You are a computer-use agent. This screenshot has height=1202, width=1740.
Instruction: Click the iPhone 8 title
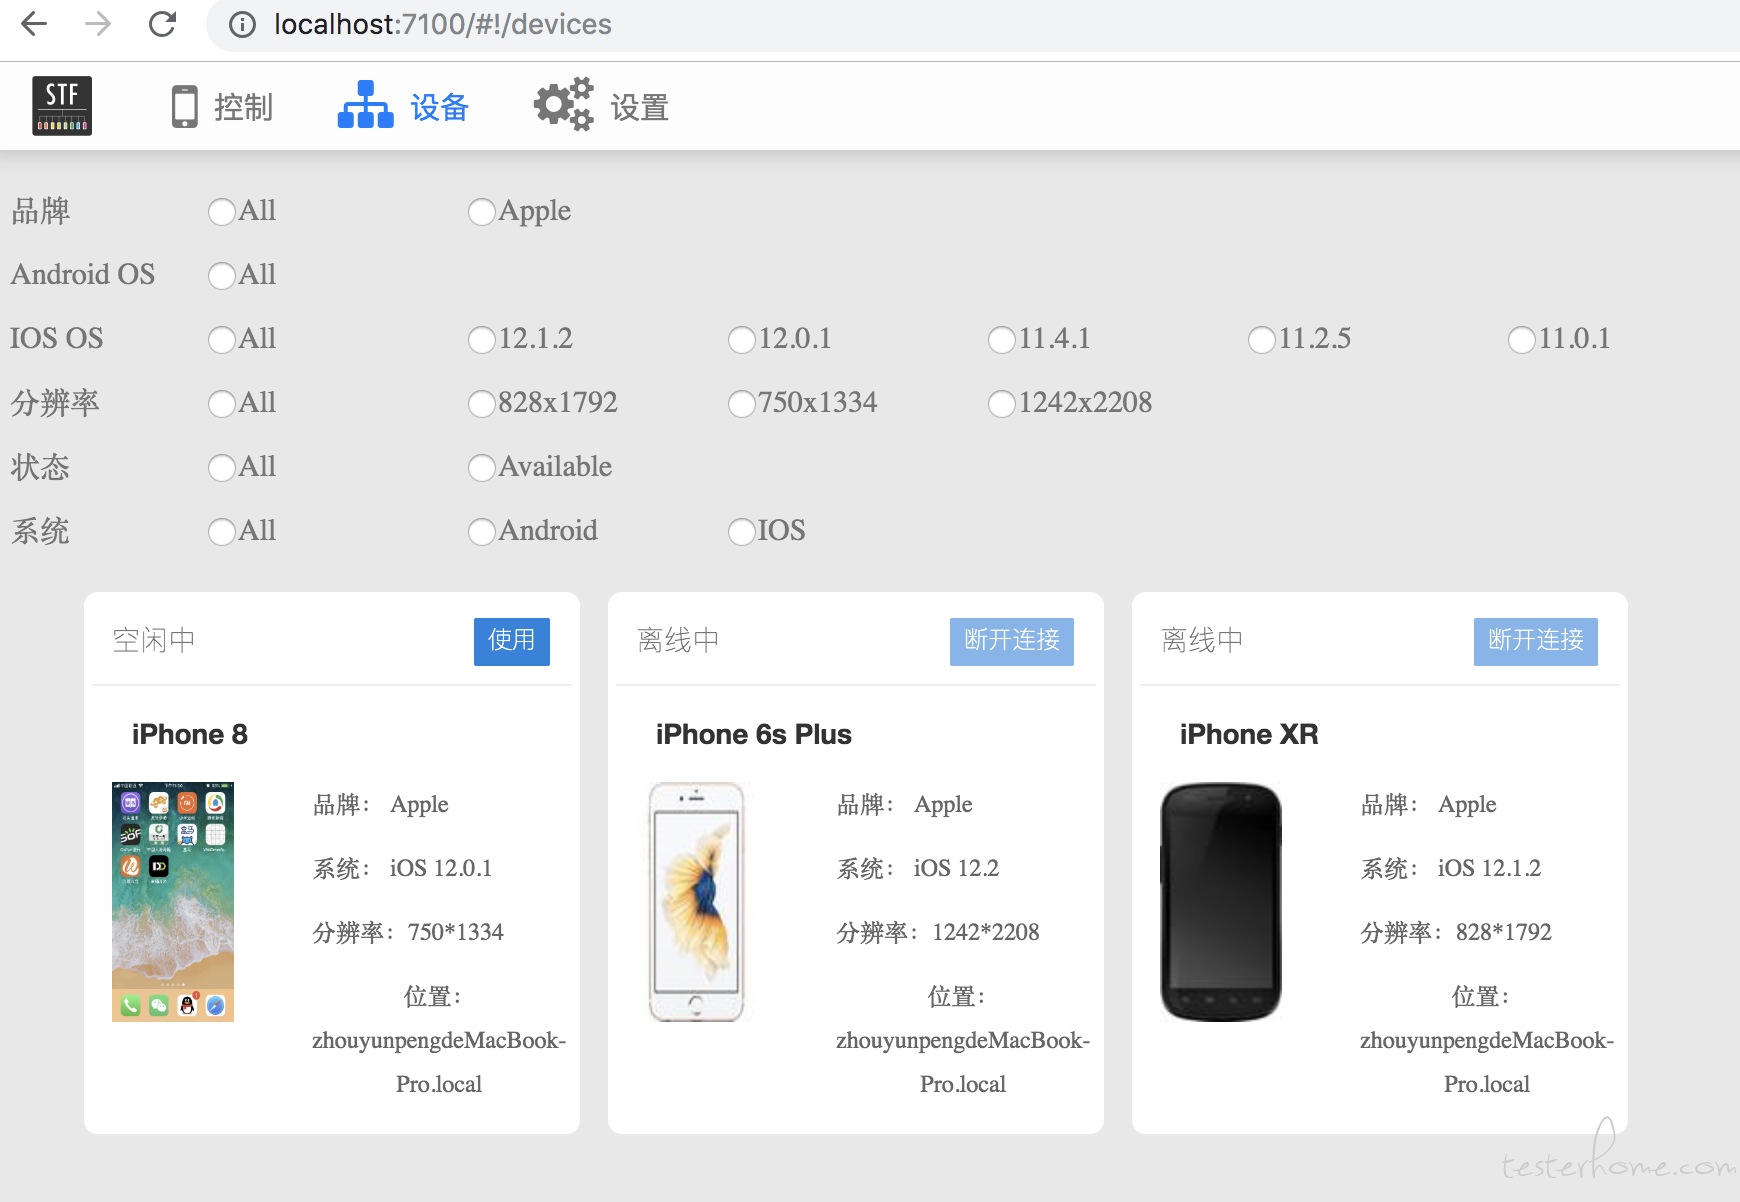click(x=190, y=734)
